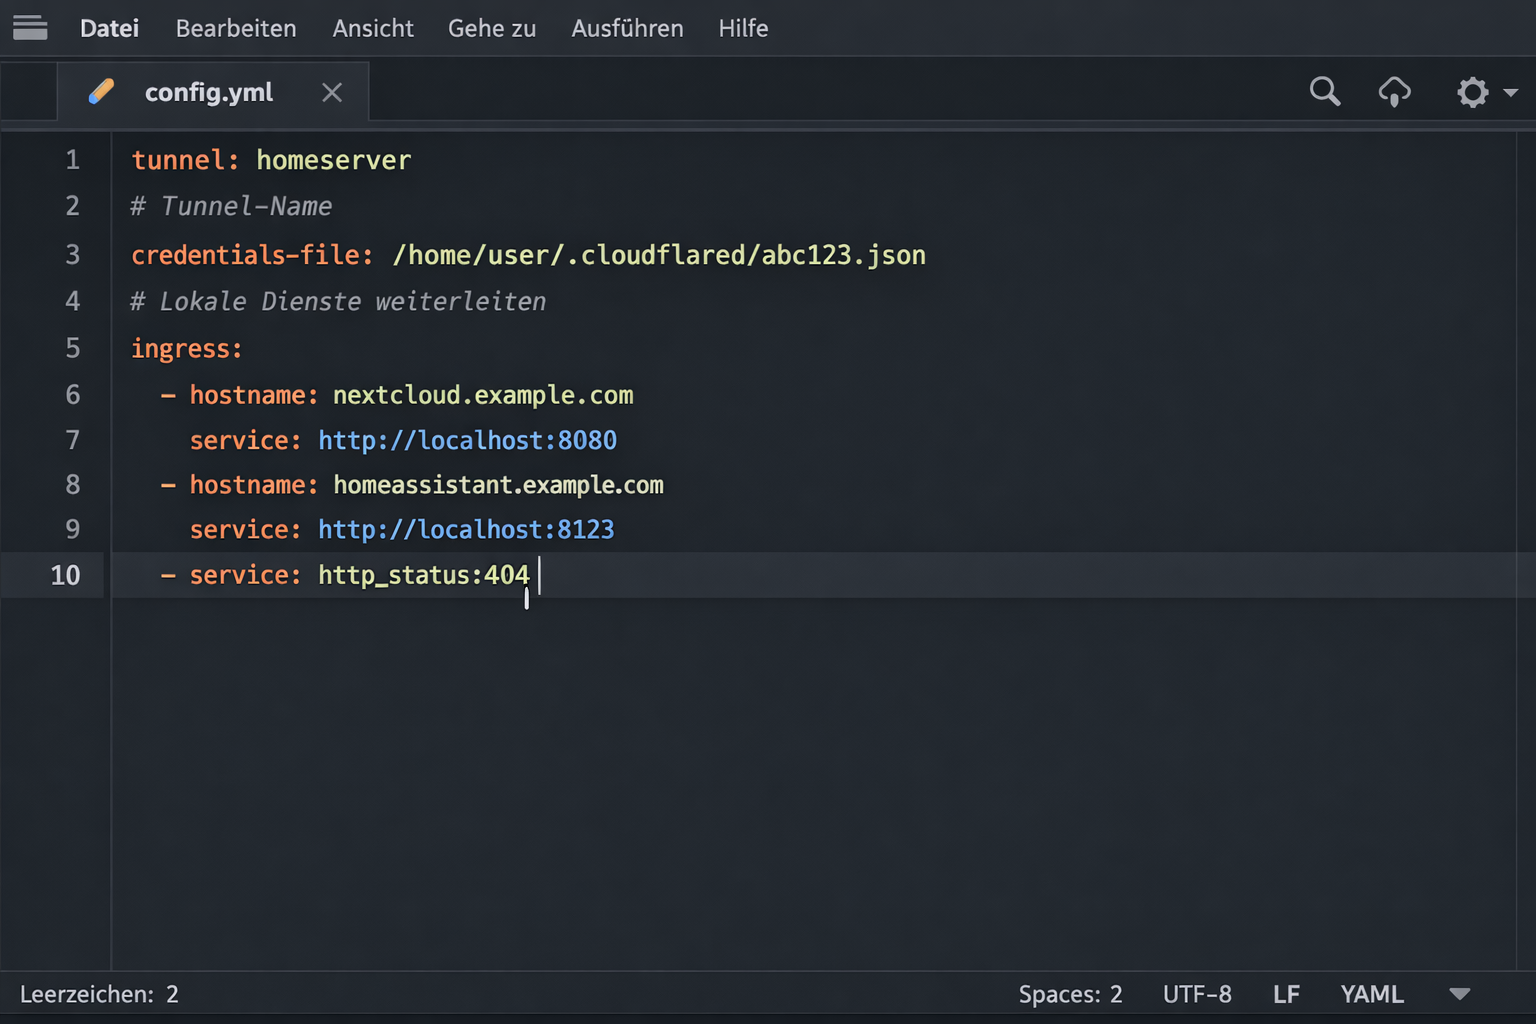Open the settings gear icon
1536x1024 pixels.
(x=1473, y=92)
